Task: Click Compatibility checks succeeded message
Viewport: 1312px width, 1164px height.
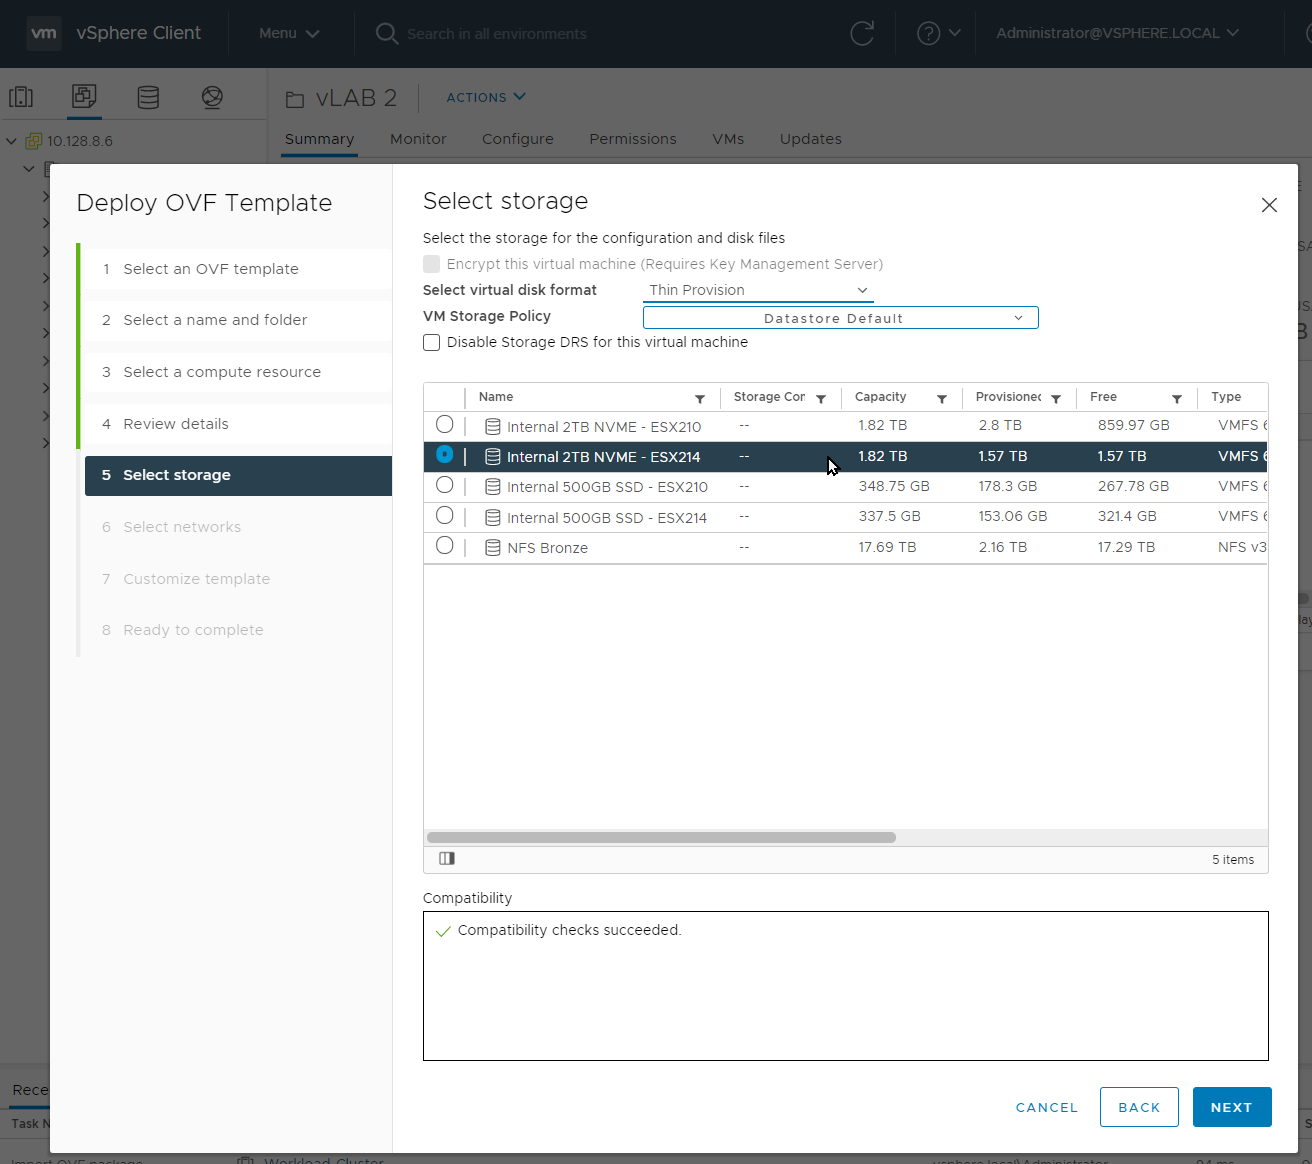Action: click(569, 930)
